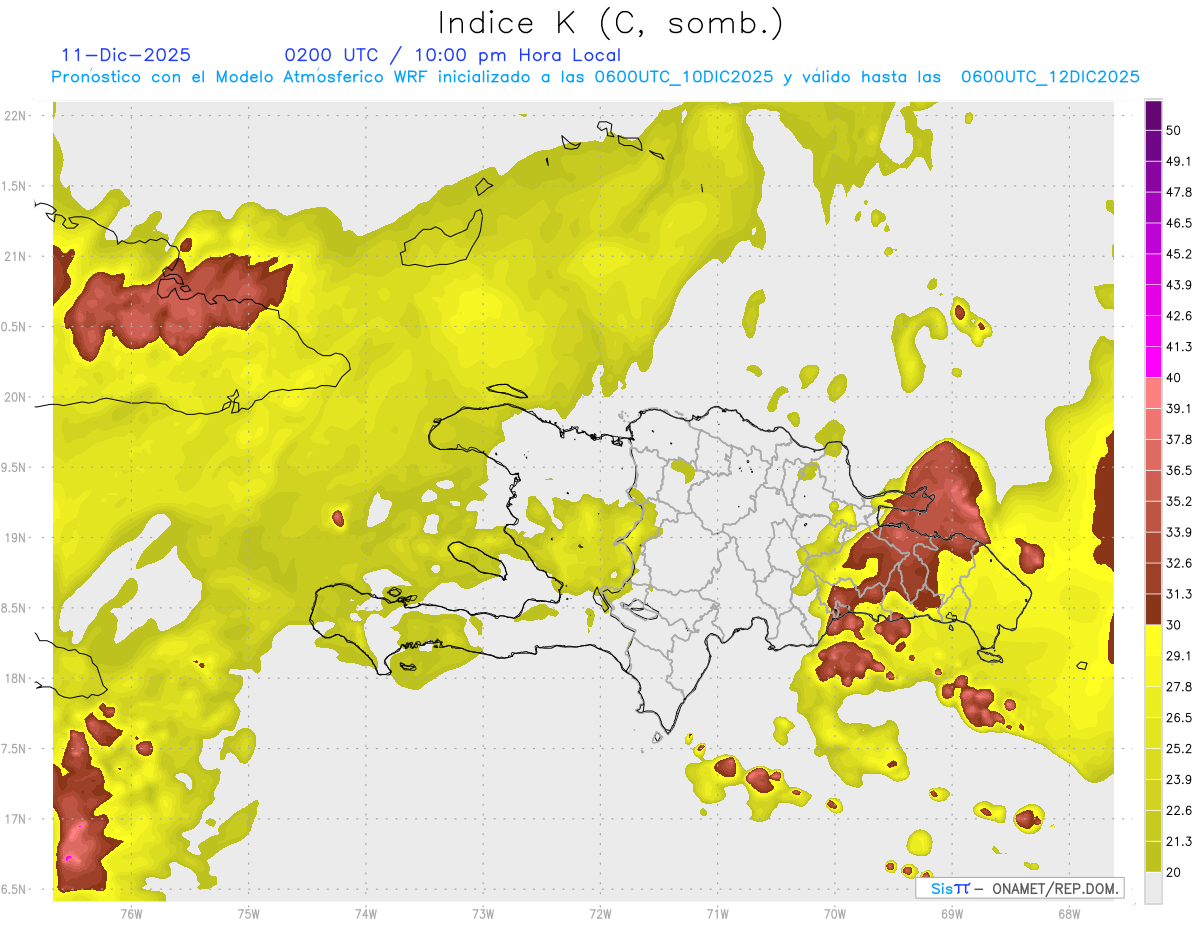The height and width of the screenshot is (927, 1200).
Task: Click the latitude axis label '20N'
Action: pyautogui.click(x=17, y=397)
